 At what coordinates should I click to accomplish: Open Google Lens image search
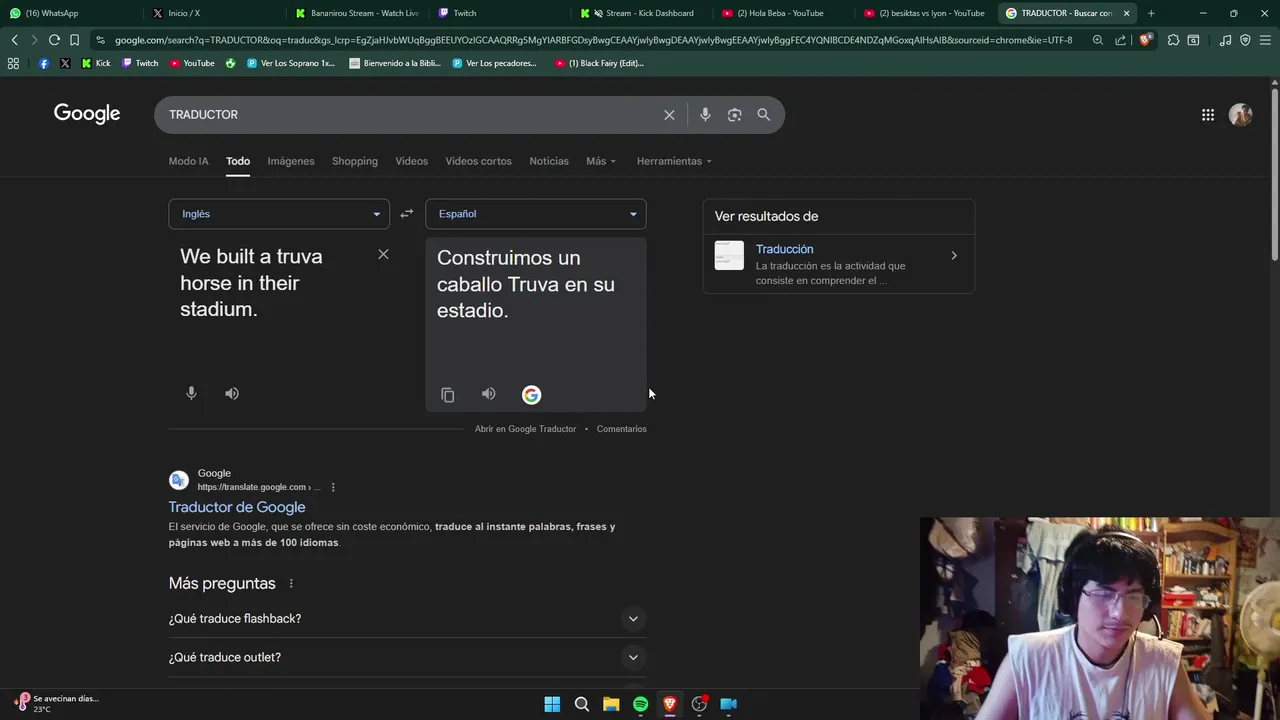pyautogui.click(x=734, y=115)
